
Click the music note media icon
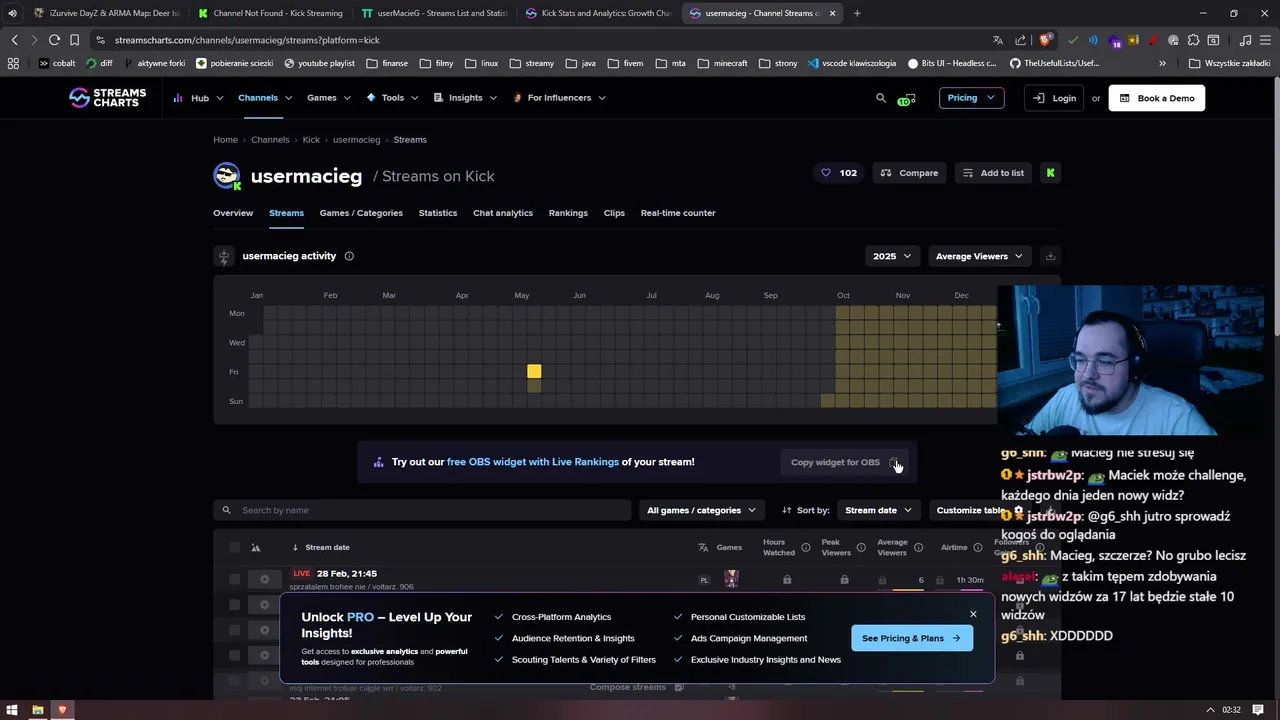[1245, 40]
